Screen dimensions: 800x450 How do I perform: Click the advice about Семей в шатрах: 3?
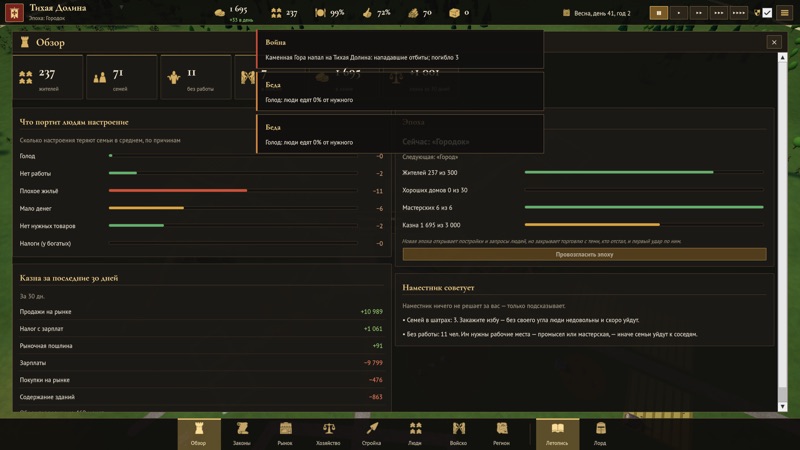520,320
